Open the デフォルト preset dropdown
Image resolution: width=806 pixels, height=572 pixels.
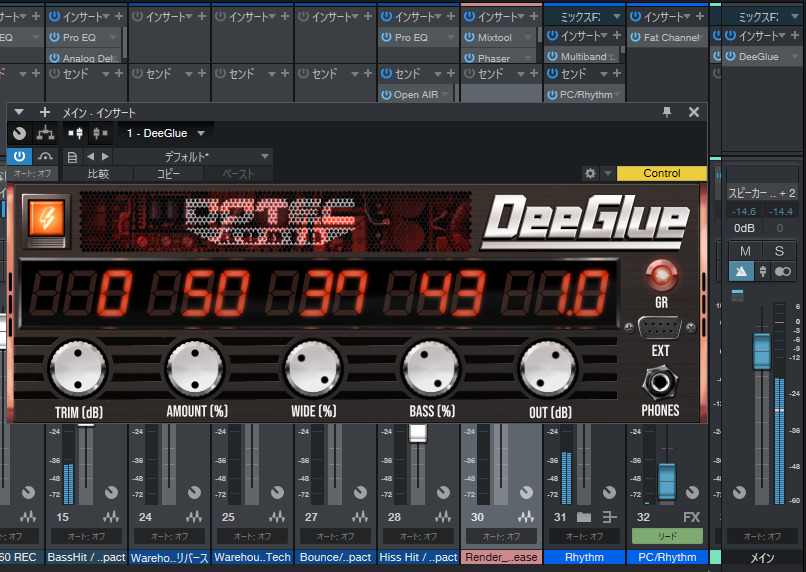pyautogui.click(x=193, y=156)
